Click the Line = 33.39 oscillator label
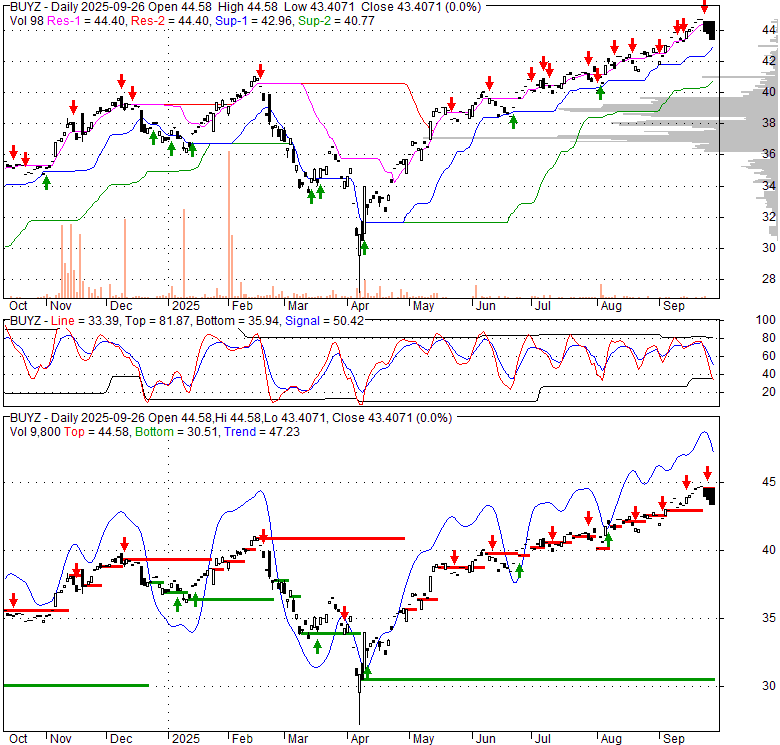 (x=85, y=321)
